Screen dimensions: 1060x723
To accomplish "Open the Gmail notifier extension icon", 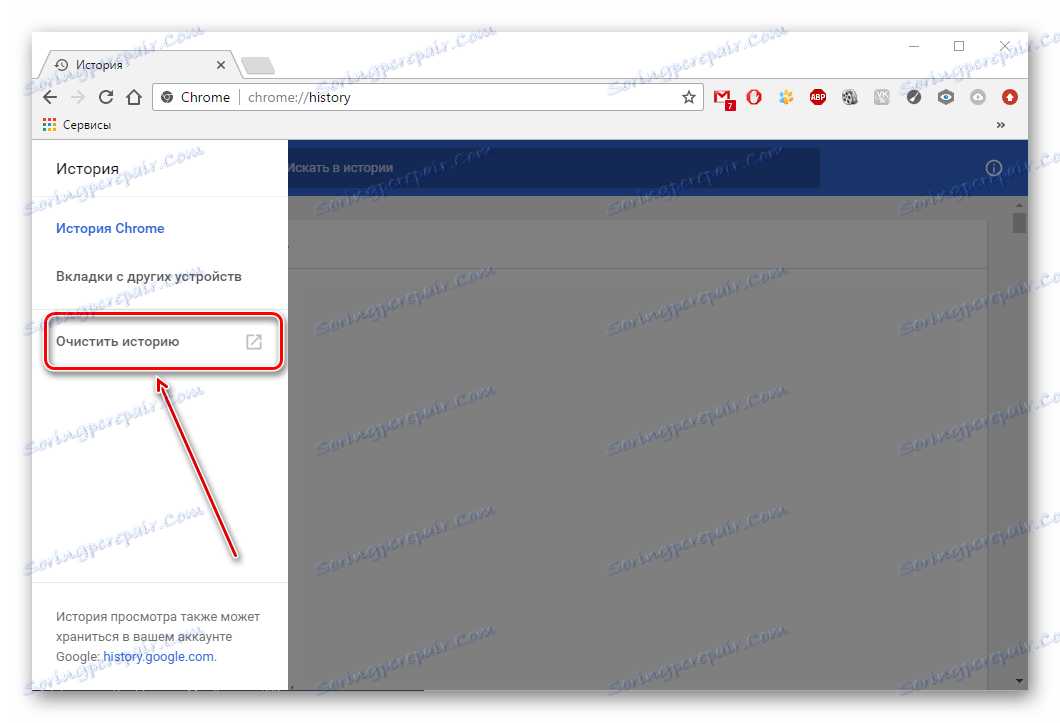I will 723,97.
